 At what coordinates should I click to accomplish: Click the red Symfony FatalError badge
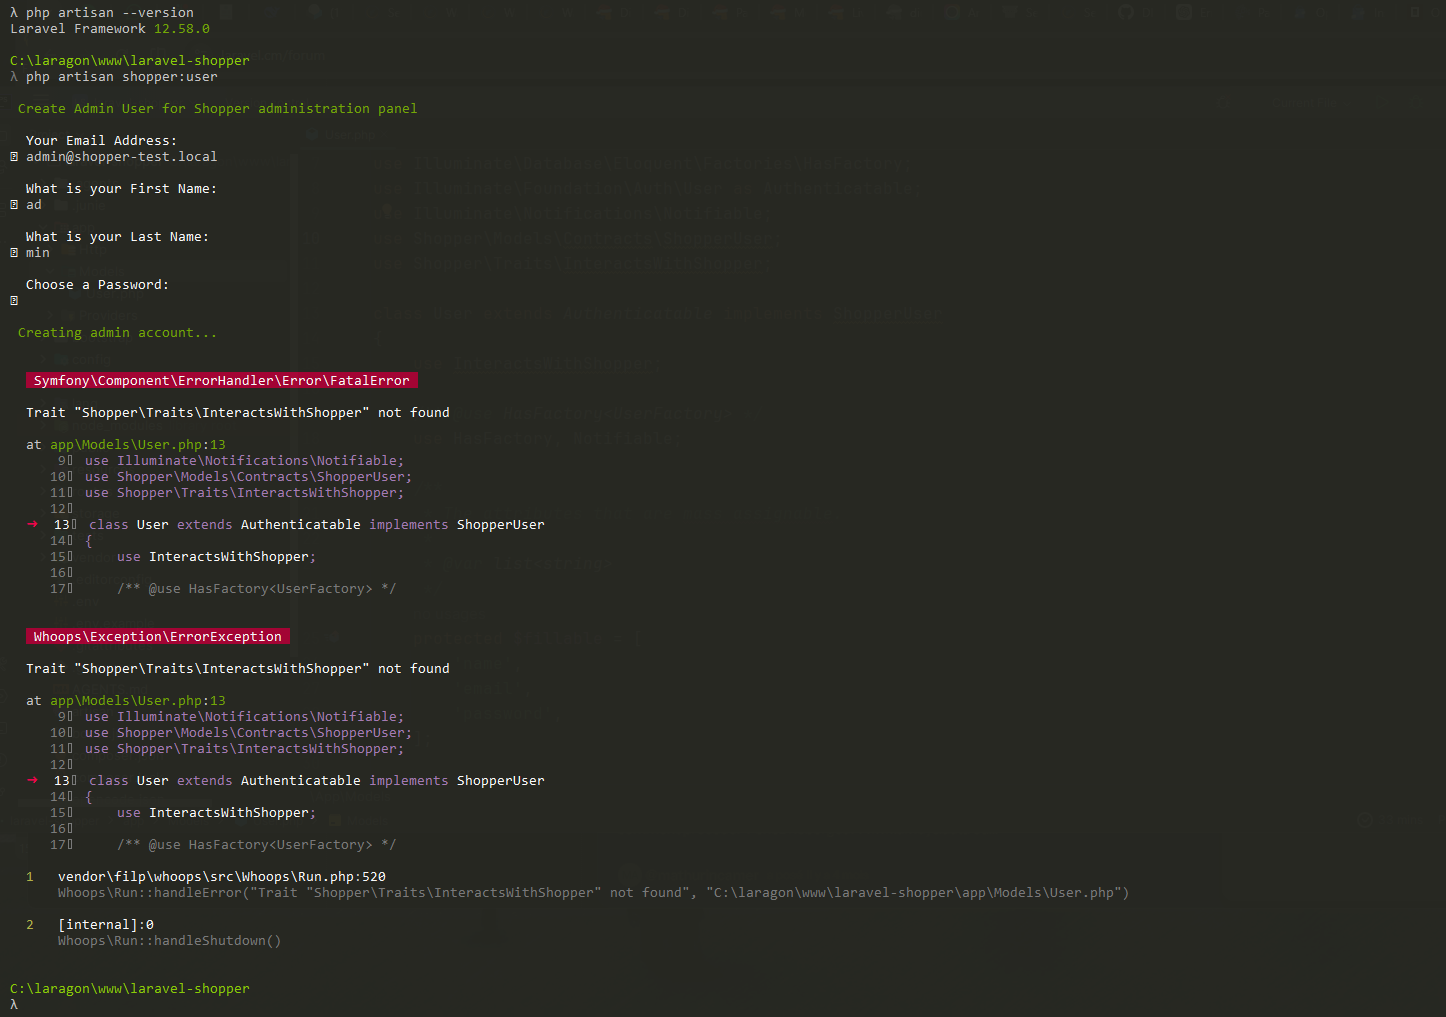point(222,380)
